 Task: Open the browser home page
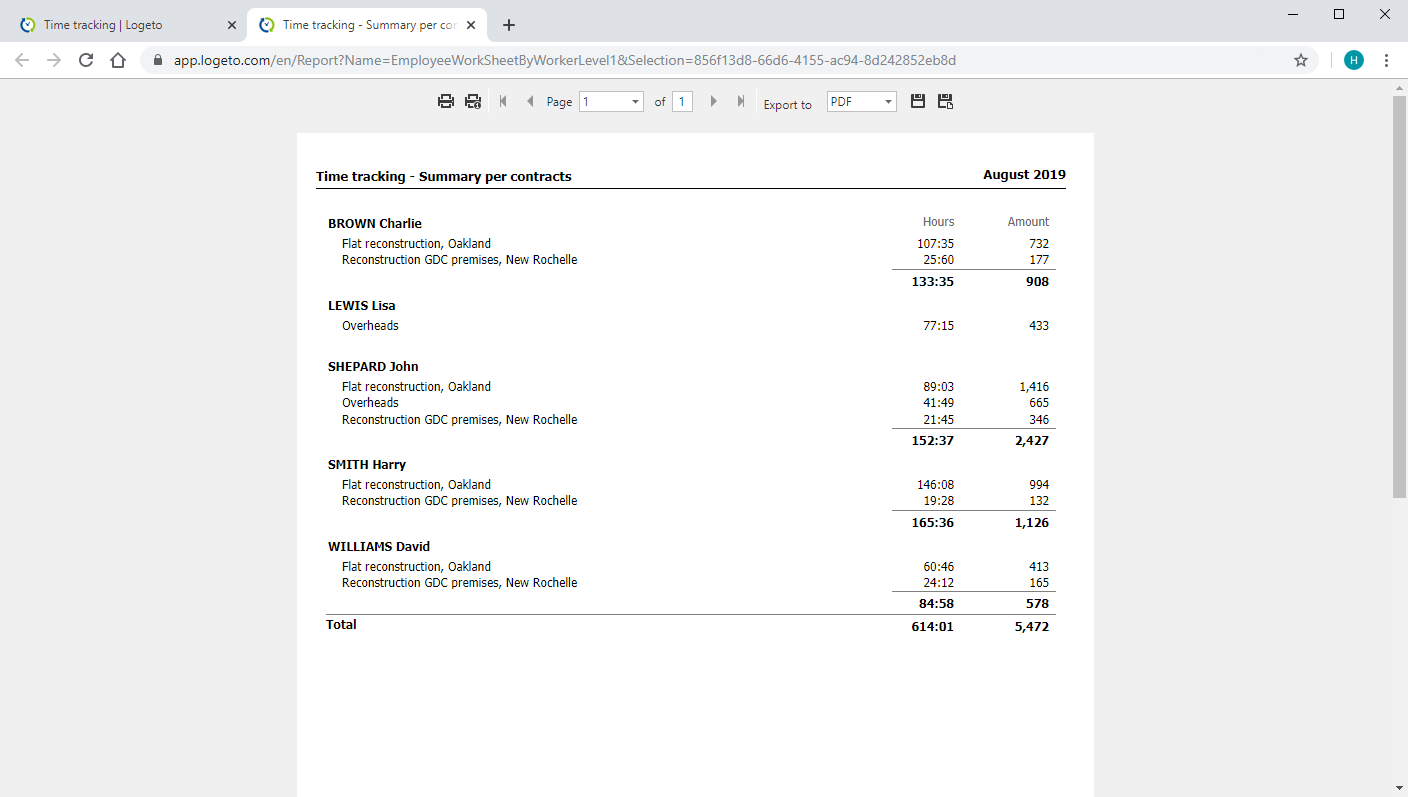pyautogui.click(x=118, y=60)
